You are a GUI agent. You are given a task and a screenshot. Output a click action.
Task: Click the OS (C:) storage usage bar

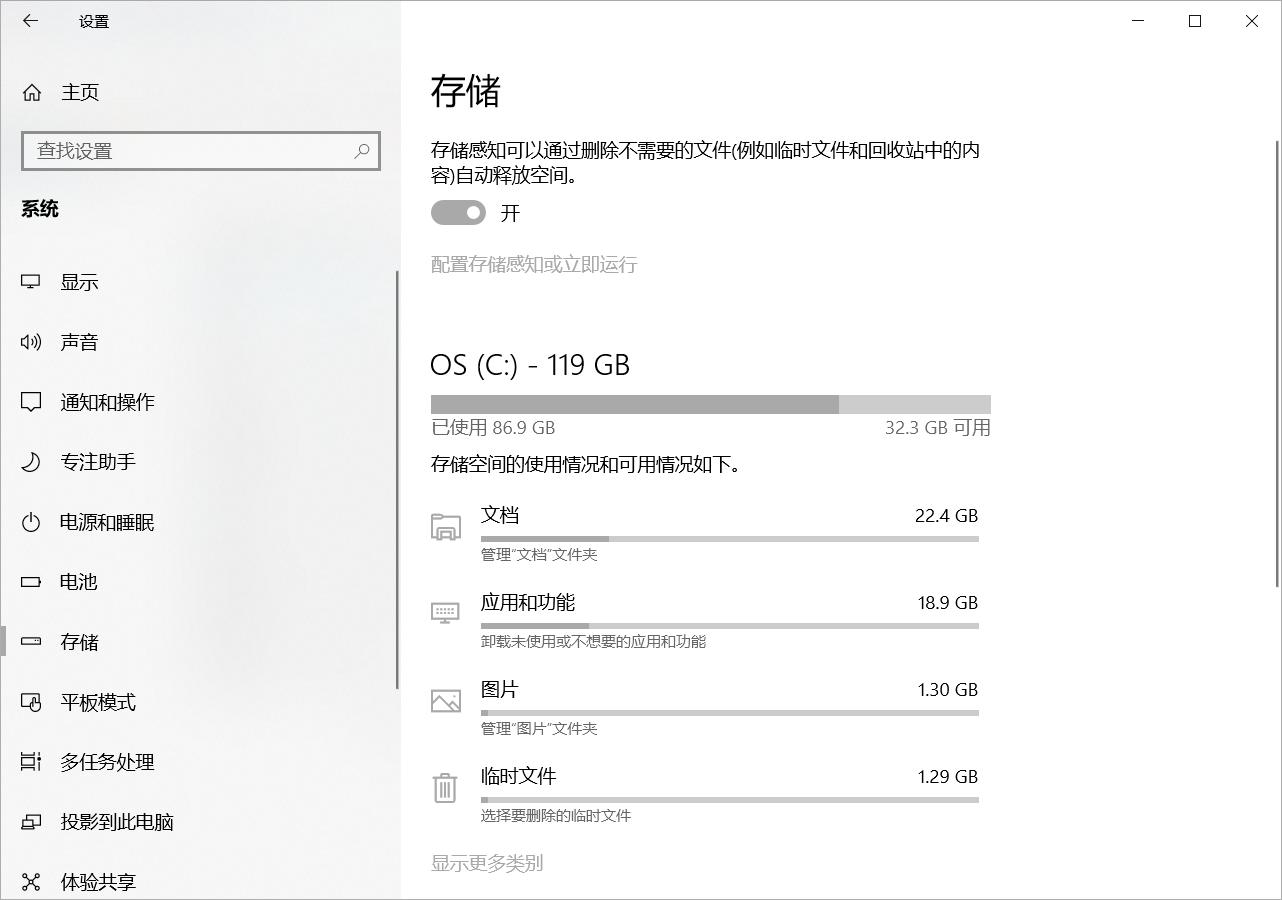[710, 403]
